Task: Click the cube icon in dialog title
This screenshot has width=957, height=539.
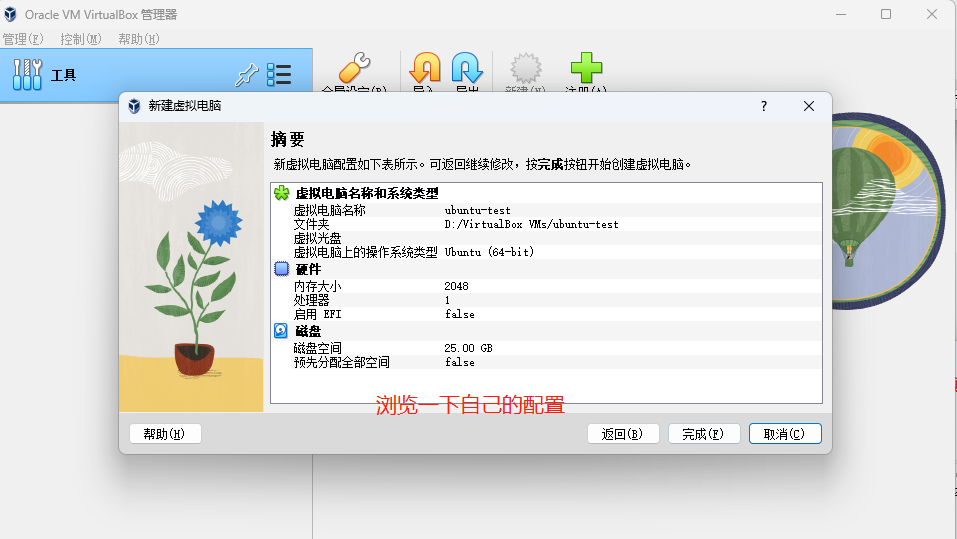Action: click(x=134, y=106)
